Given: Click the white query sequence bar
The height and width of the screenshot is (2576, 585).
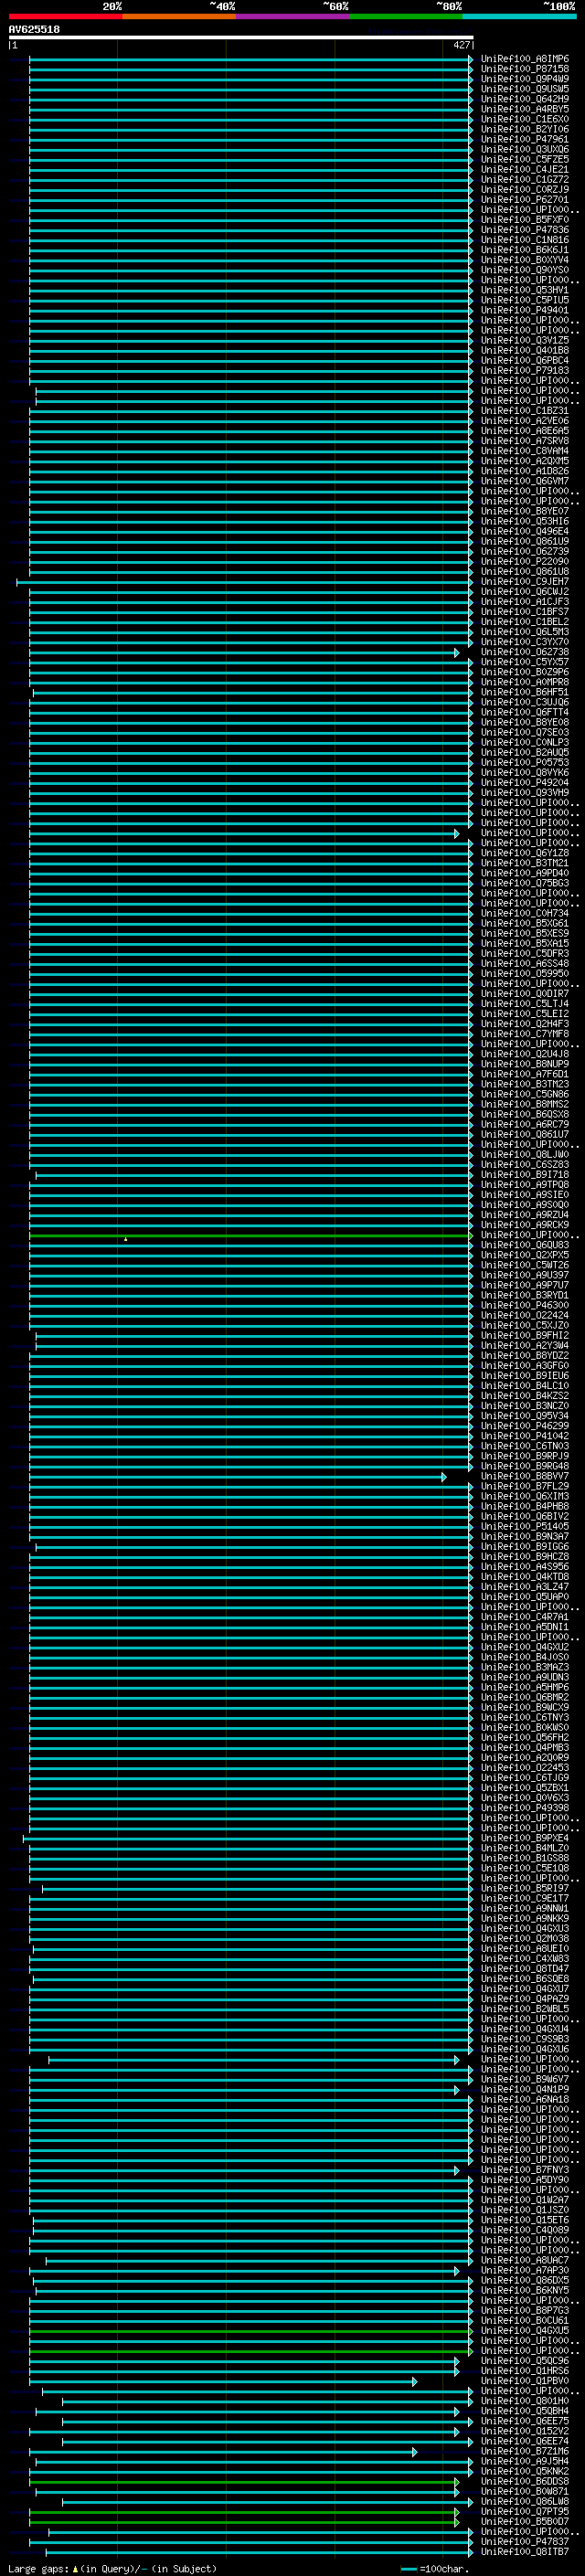Looking at the screenshot, I should [x=241, y=38].
